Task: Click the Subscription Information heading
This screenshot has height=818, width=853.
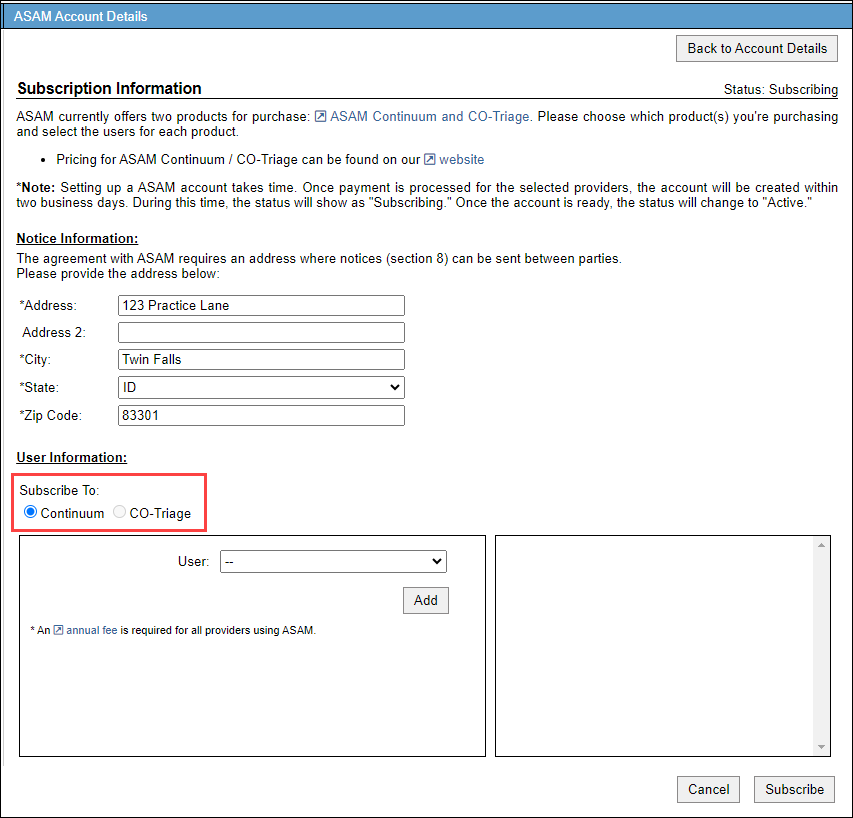Action: click(x=109, y=88)
